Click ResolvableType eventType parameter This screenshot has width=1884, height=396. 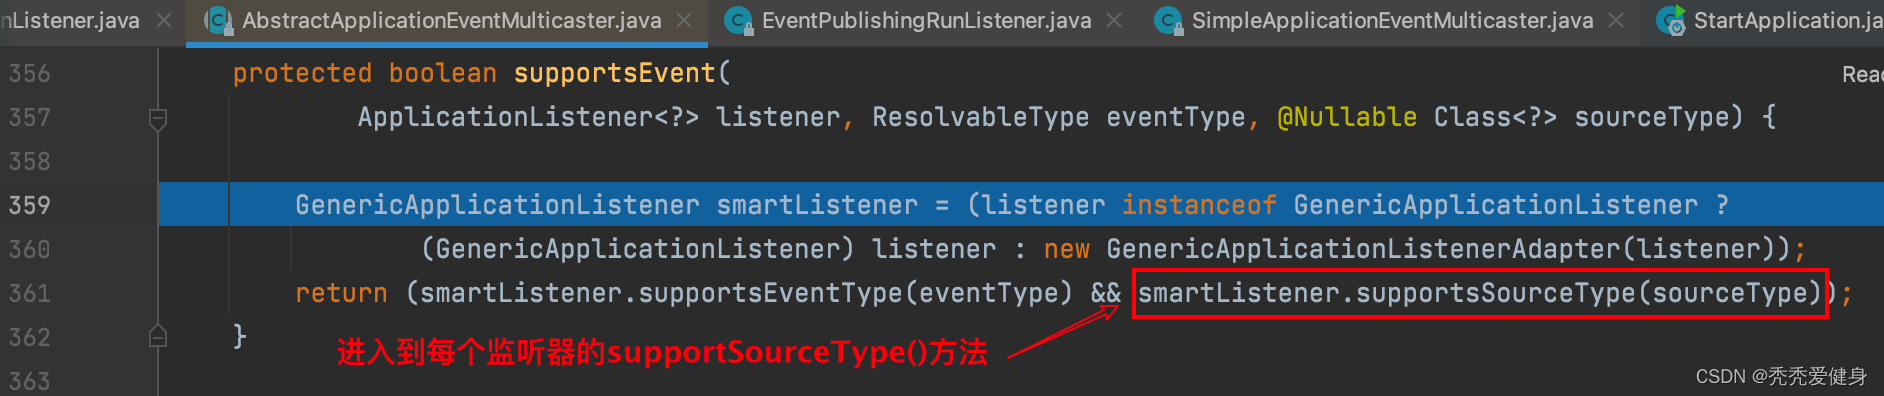(1059, 117)
